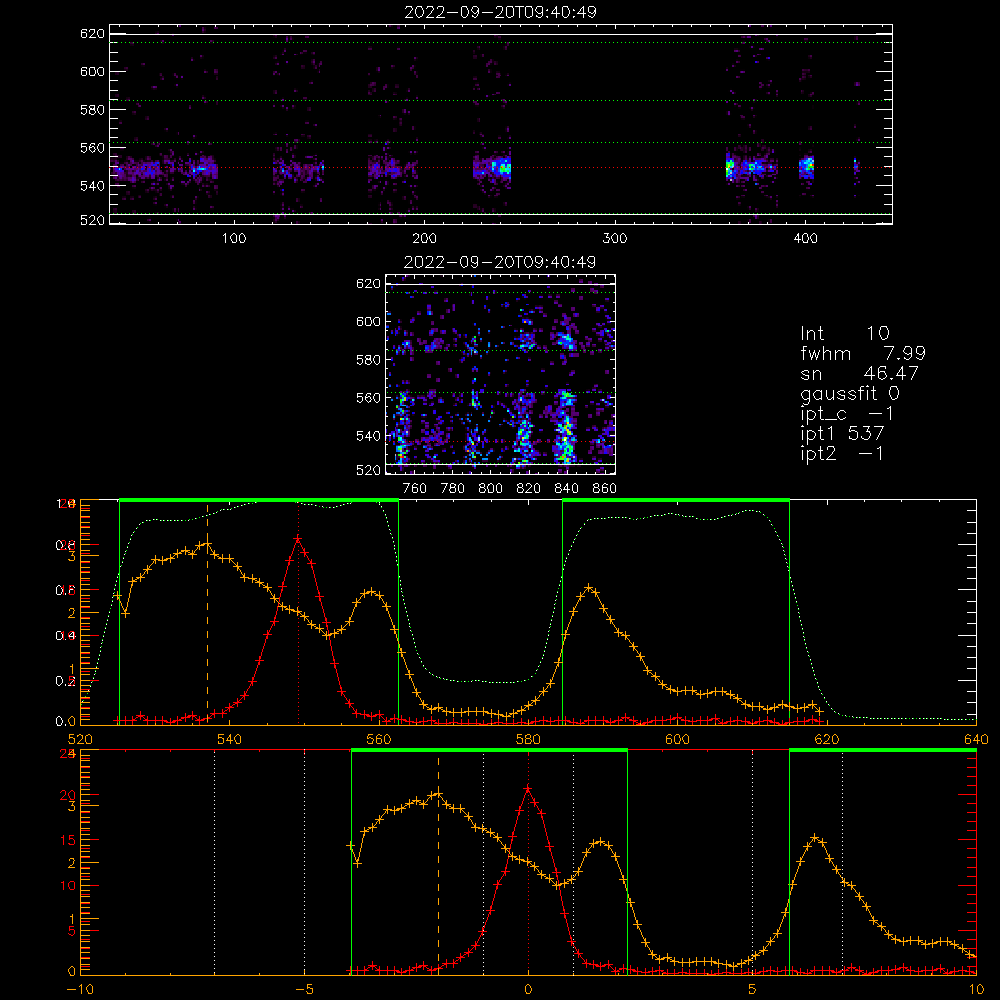The width and height of the screenshot is (1000, 1000).
Task: Click the bright emission blob near x=360 in top spectrogram
Action: 730,168
